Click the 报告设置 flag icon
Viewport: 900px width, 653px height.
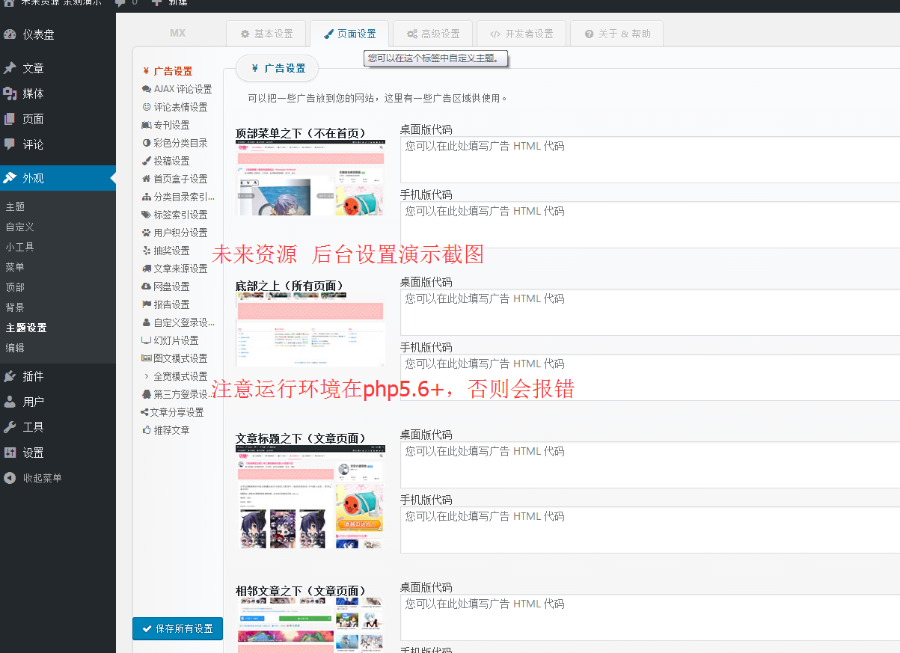pos(146,304)
